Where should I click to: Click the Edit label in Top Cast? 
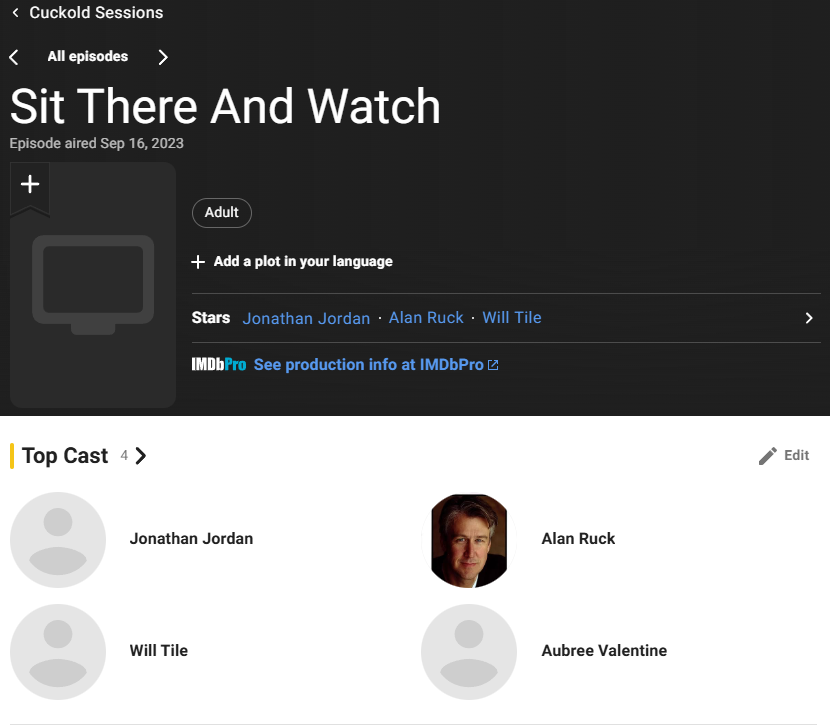pos(797,455)
